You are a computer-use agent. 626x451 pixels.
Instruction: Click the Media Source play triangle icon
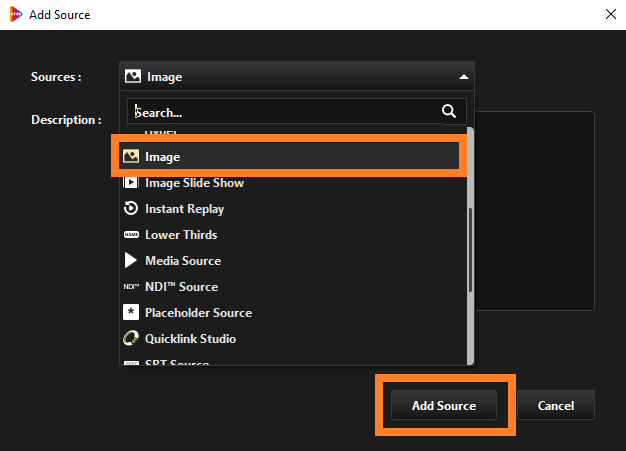point(131,260)
